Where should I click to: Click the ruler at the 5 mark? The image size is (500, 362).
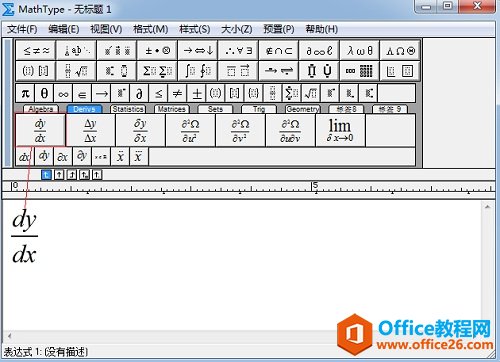[315, 187]
